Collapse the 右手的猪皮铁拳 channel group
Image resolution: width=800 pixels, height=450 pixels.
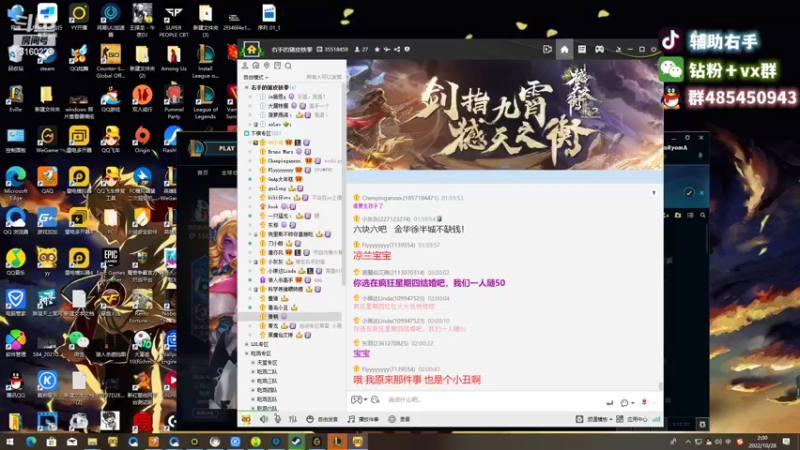[x=247, y=88]
